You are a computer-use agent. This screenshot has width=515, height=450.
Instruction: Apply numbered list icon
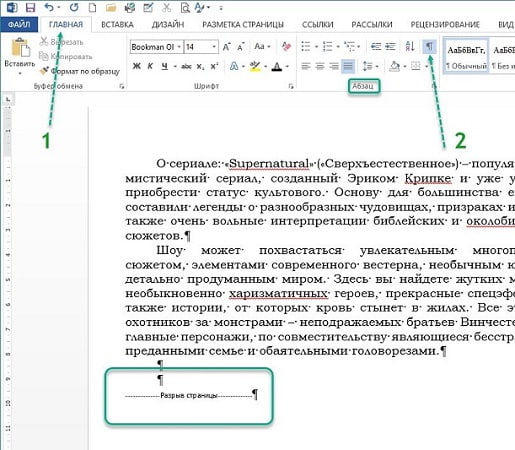328,46
